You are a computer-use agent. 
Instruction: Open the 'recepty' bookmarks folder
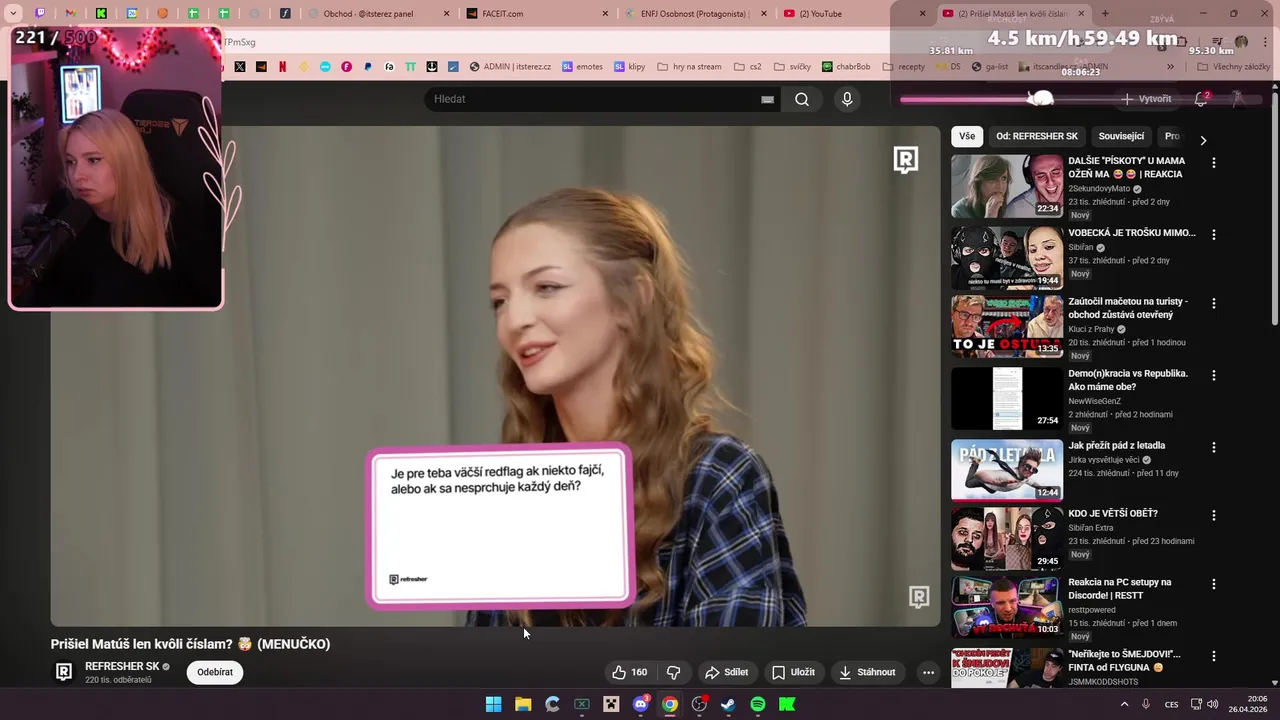904,67
